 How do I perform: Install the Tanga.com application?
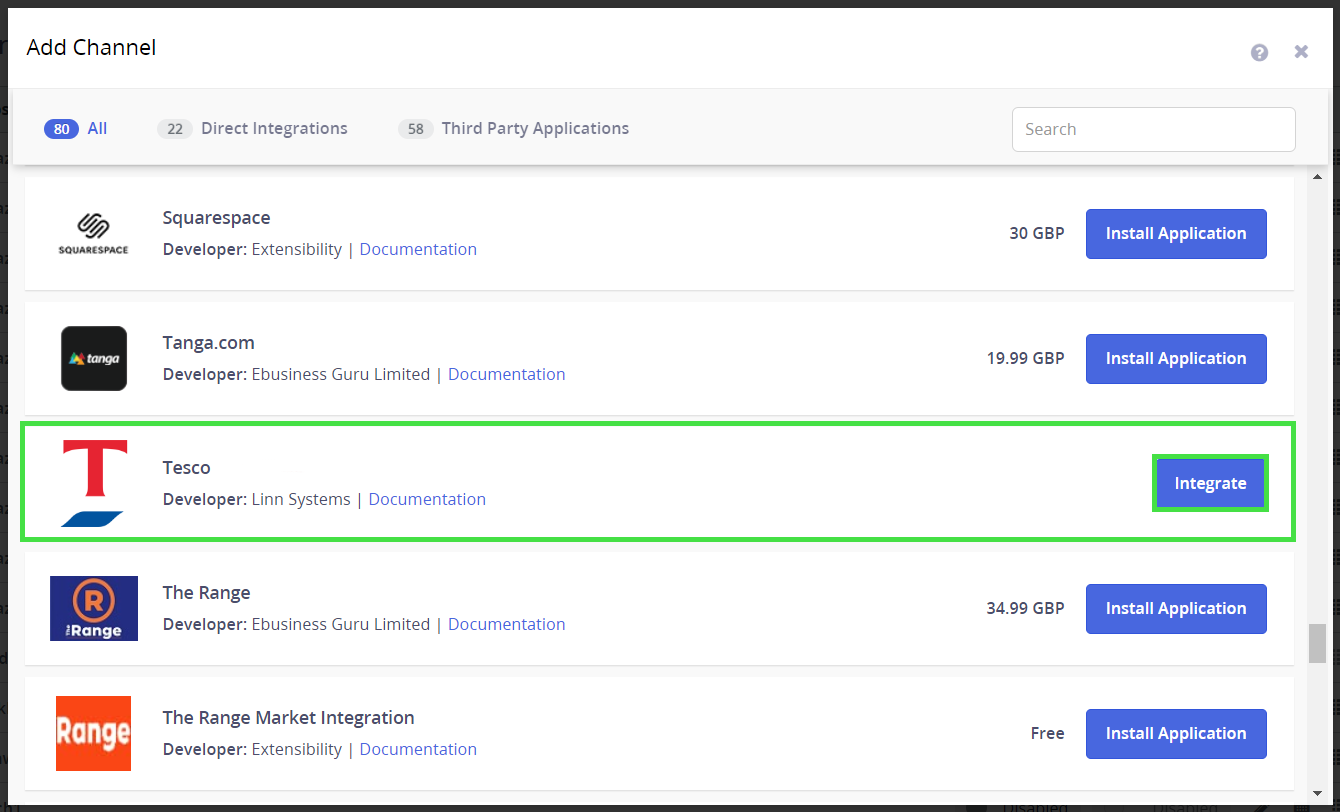tap(1176, 359)
